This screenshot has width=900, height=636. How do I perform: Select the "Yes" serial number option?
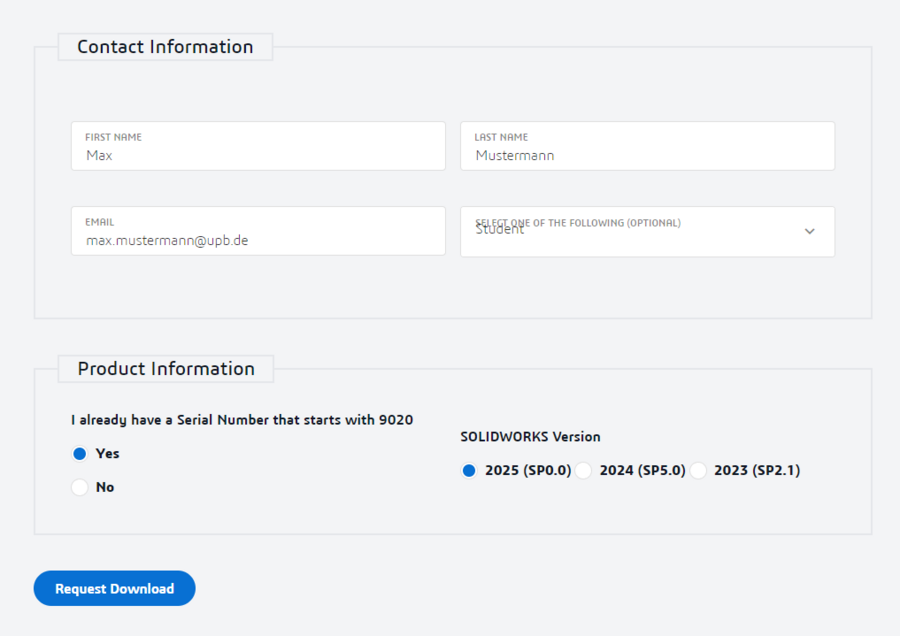79,453
